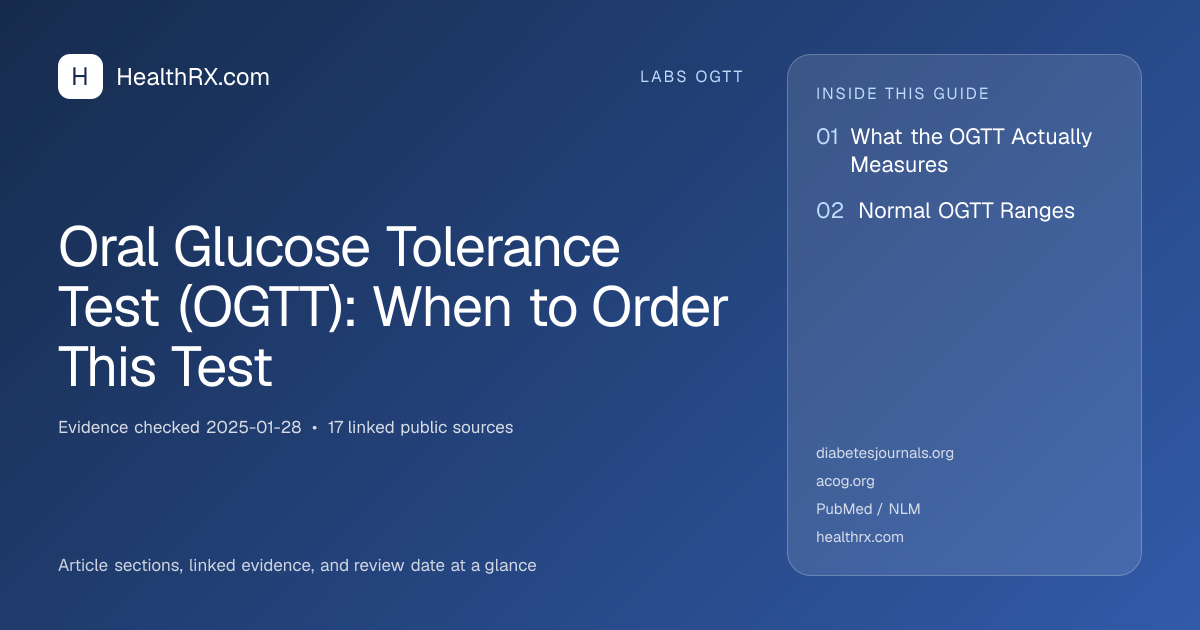
Task: Click the INSIDE THIS GUIDE heading
Action: (x=903, y=94)
